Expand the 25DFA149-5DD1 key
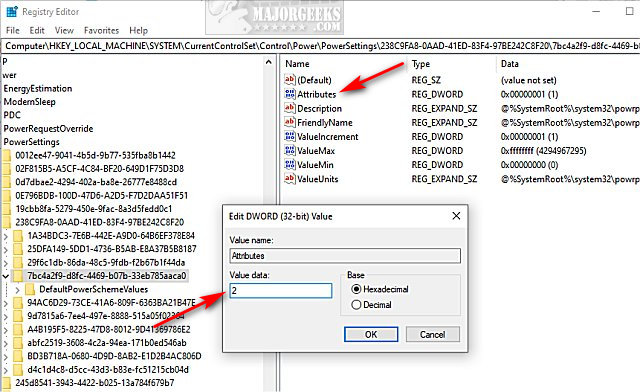Viewport: 640px width, 392px height. tap(6, 249)
